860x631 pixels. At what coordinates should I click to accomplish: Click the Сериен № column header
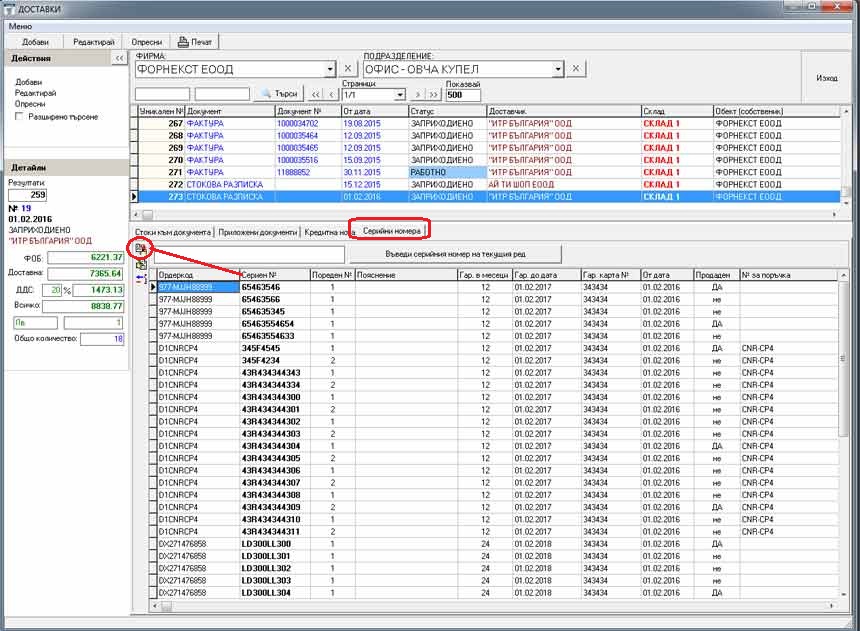coord(275,275)
